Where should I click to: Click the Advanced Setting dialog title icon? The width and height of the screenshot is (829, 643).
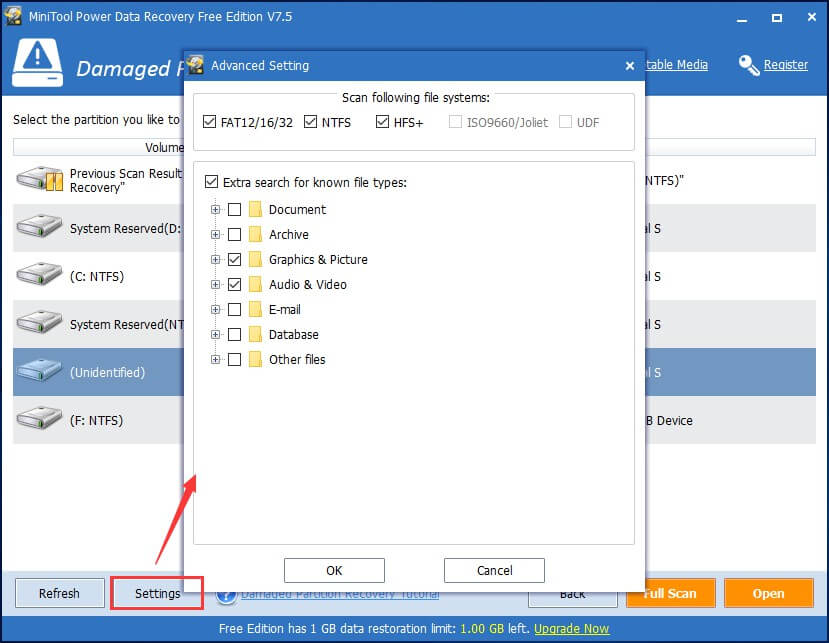tap(195, 65)
